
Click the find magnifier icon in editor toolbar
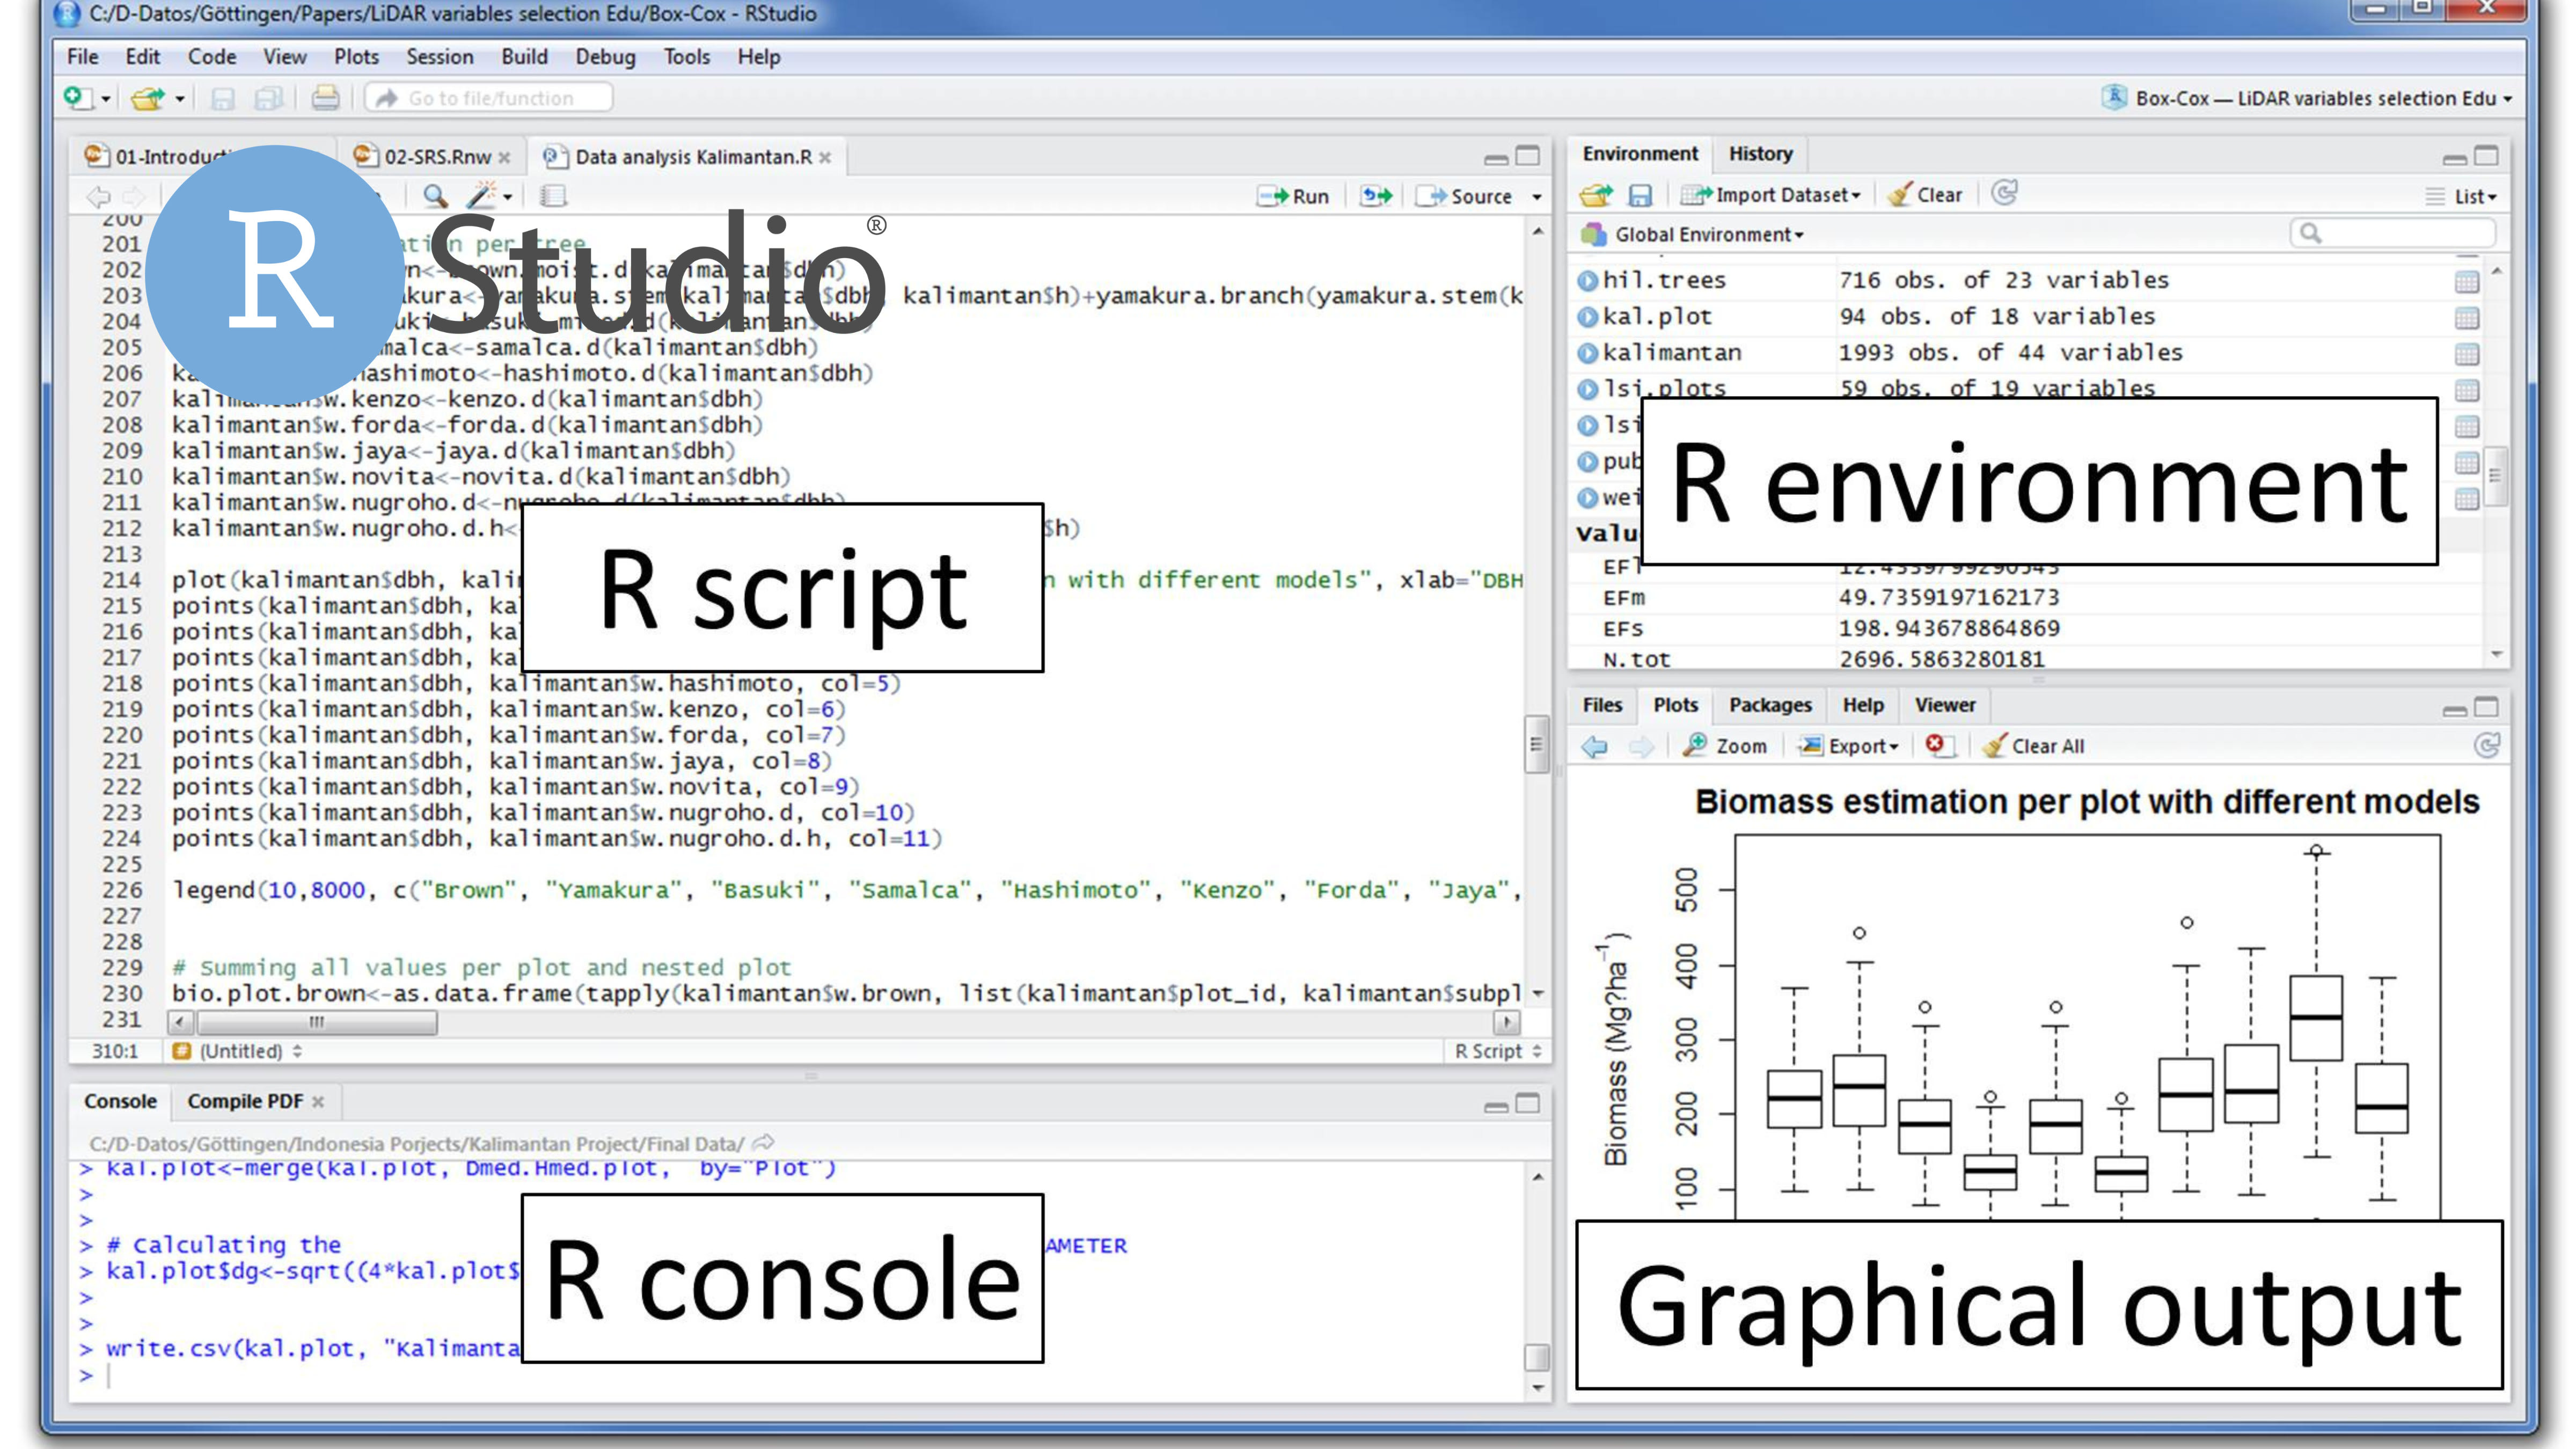(x=434, y=195)
